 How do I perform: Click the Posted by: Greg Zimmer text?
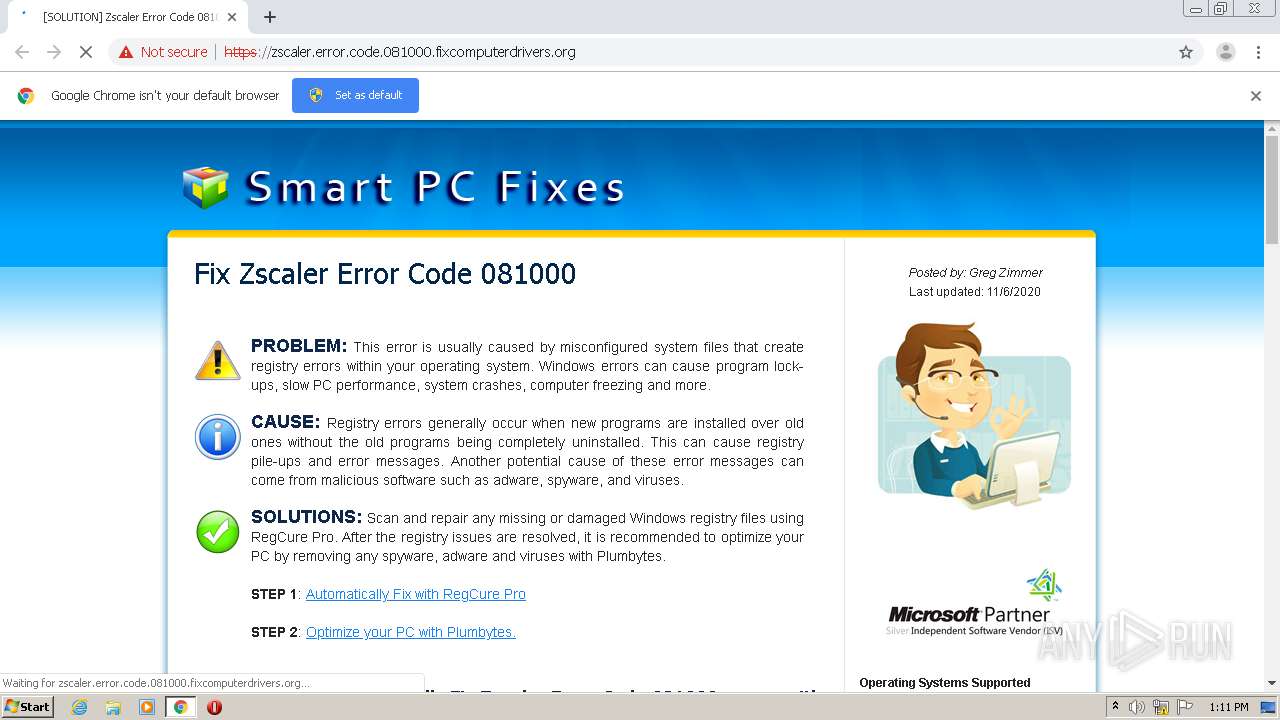(975, 272)
